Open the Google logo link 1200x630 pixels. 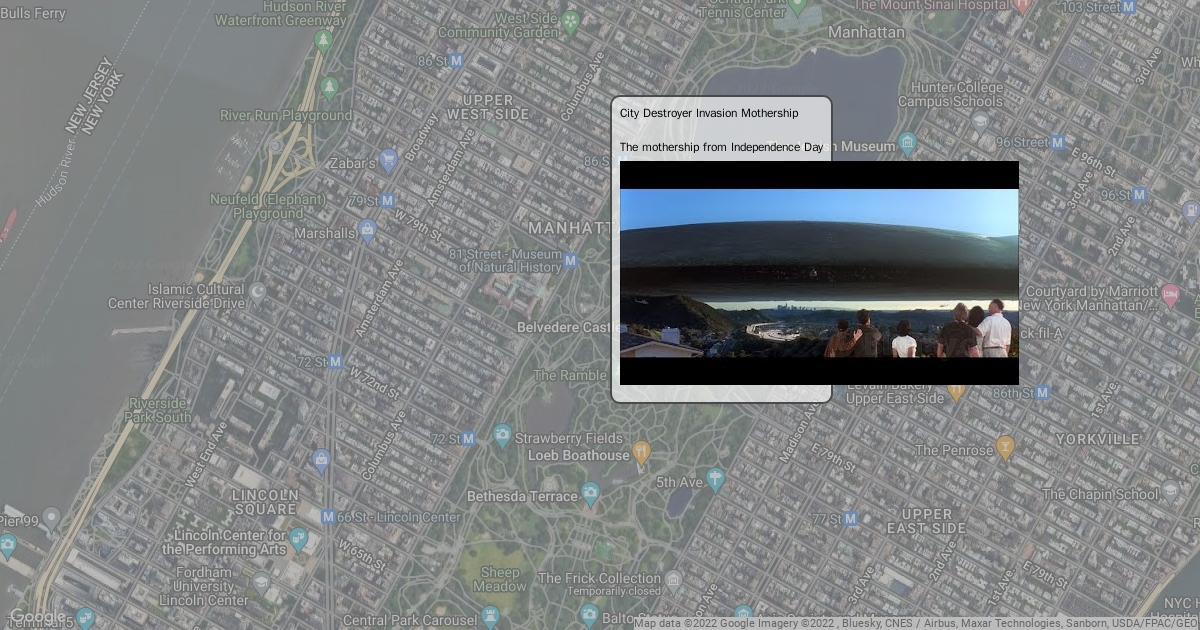(x=36, y=617)
